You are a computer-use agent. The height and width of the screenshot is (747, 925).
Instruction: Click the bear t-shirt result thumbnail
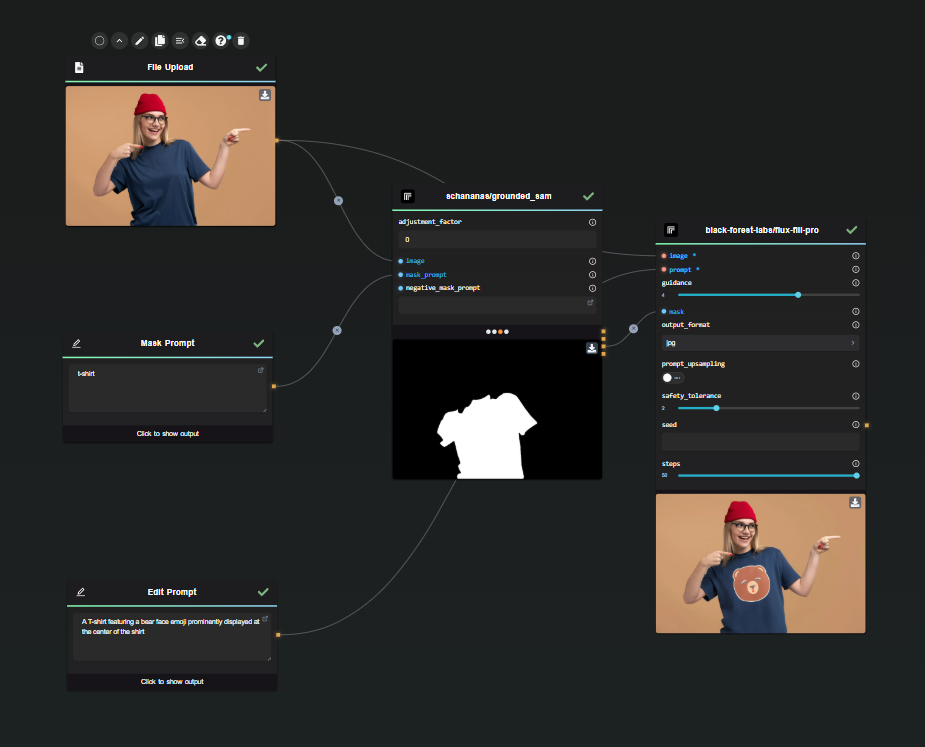(x=760, y=563)
